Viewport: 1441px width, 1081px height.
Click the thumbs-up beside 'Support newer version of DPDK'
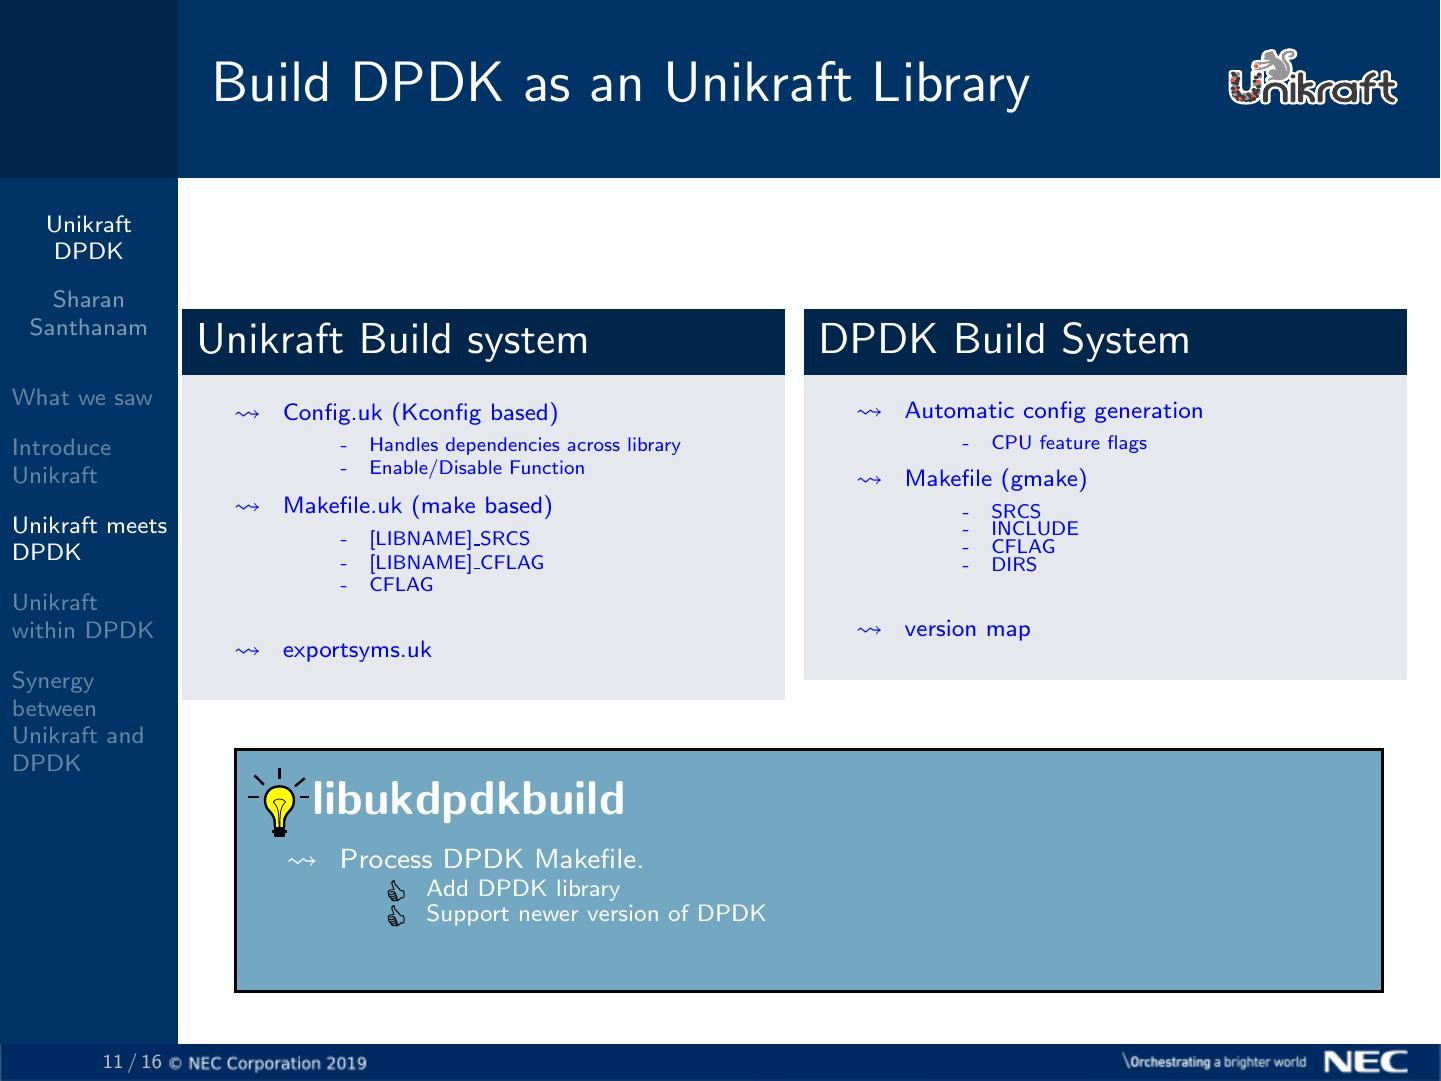395,914
